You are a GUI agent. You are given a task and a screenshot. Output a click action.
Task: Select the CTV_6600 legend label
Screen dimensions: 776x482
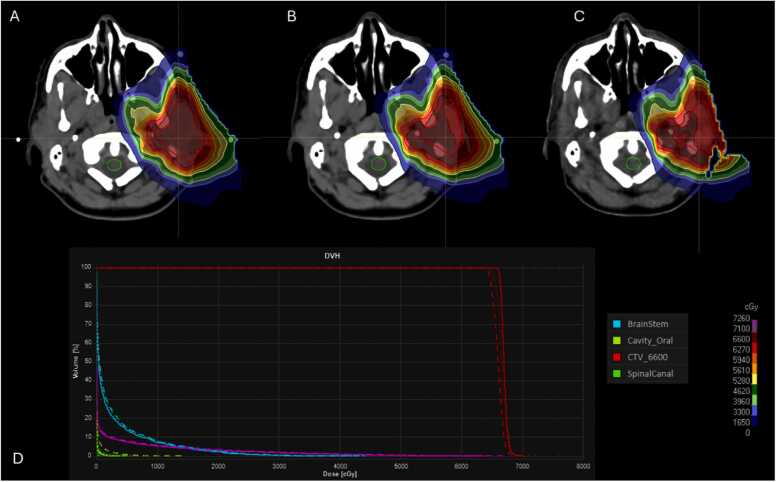coord(649,359)
